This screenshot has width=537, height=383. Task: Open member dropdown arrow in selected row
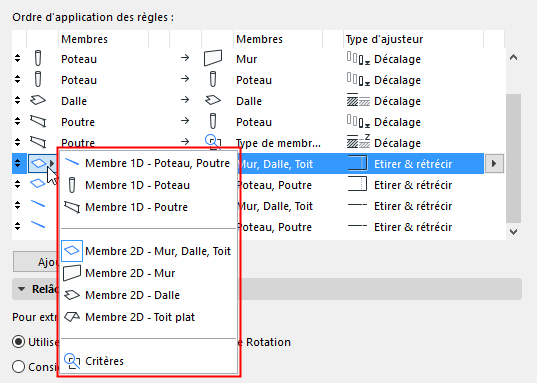[x=52, y=163]
